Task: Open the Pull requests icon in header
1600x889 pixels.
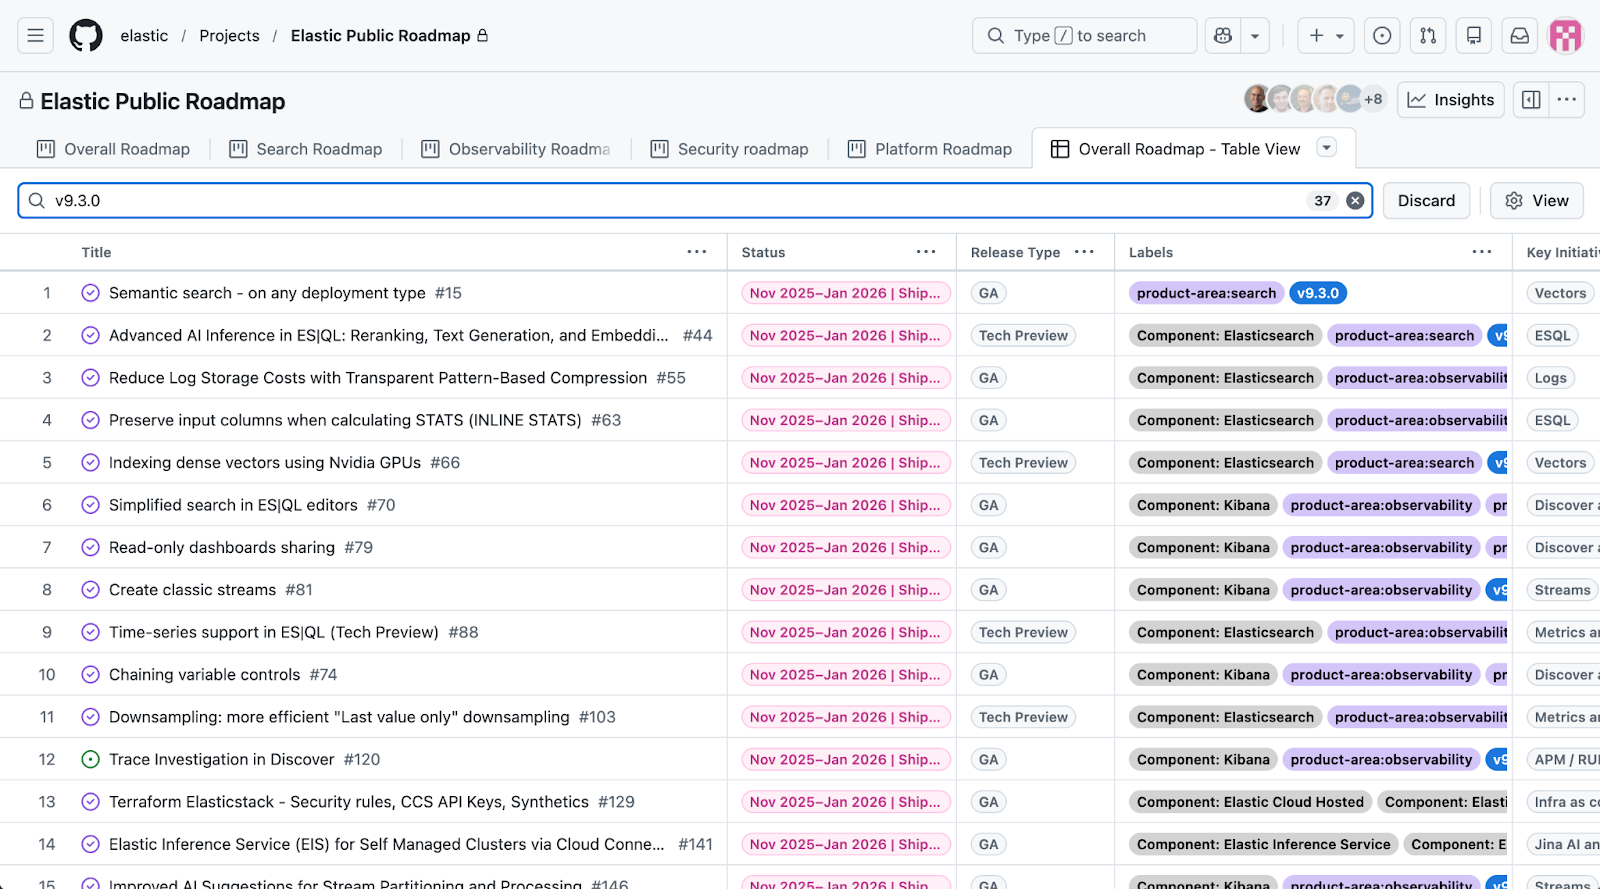Action: 1428,36
